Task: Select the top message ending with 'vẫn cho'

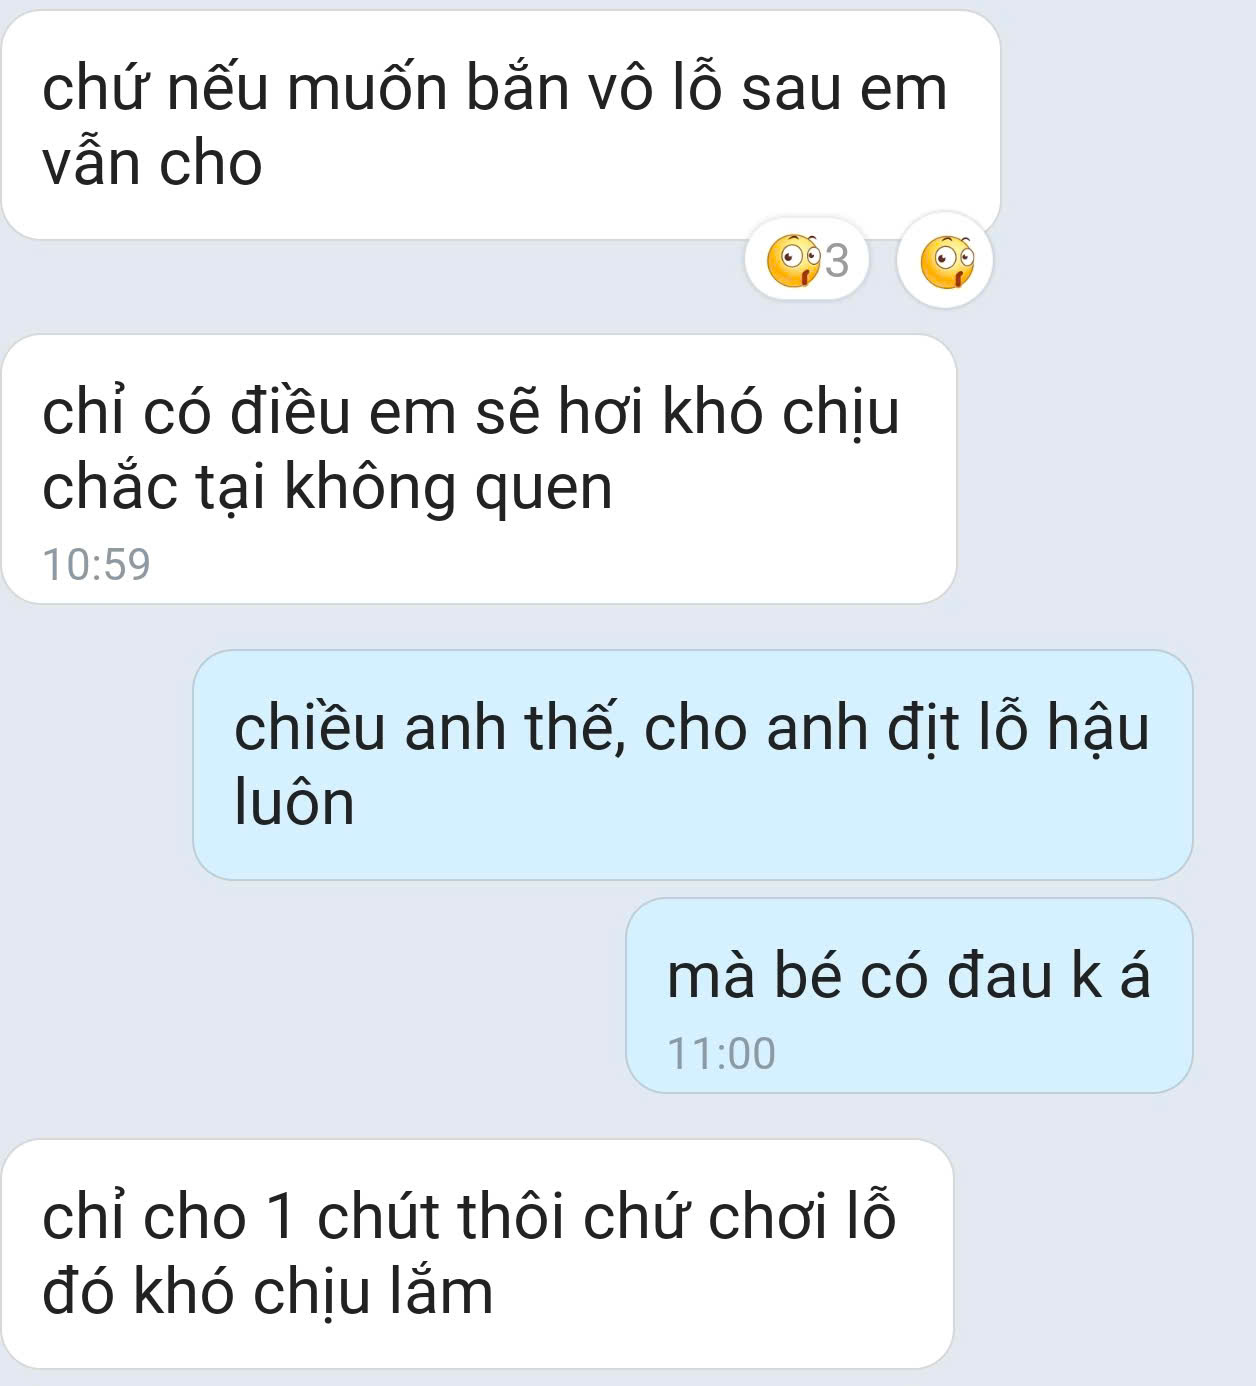Action: pyautogui.click(x=501, y=125)
